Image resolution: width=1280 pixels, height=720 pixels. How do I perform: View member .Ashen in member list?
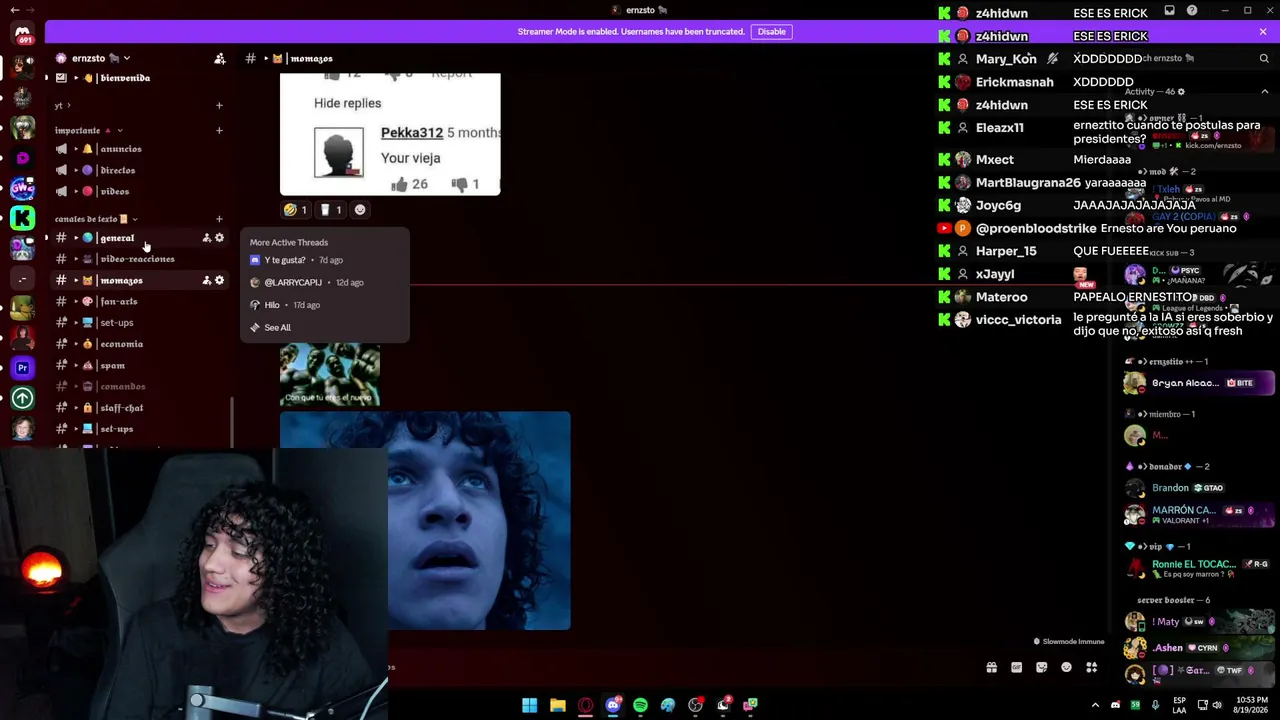point(1198,648)
